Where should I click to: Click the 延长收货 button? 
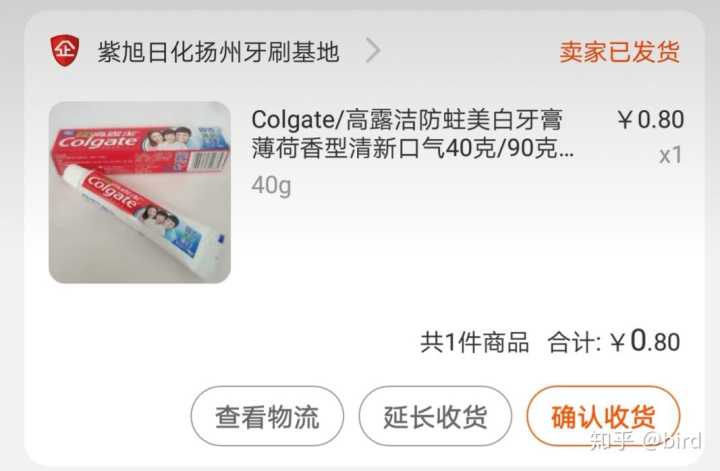click(x=435, y=416)
